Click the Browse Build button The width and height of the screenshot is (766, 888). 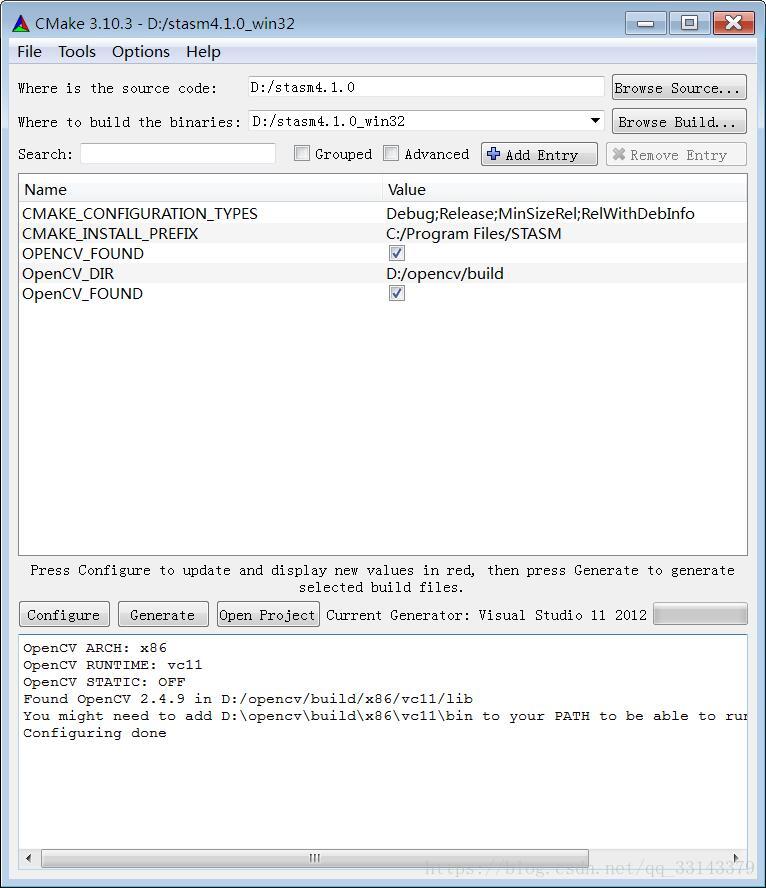click(x=679, y=122)
